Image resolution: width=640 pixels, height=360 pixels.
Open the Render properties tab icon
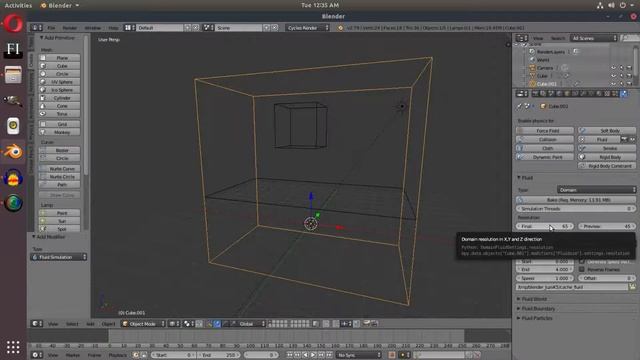coord(535,94)
